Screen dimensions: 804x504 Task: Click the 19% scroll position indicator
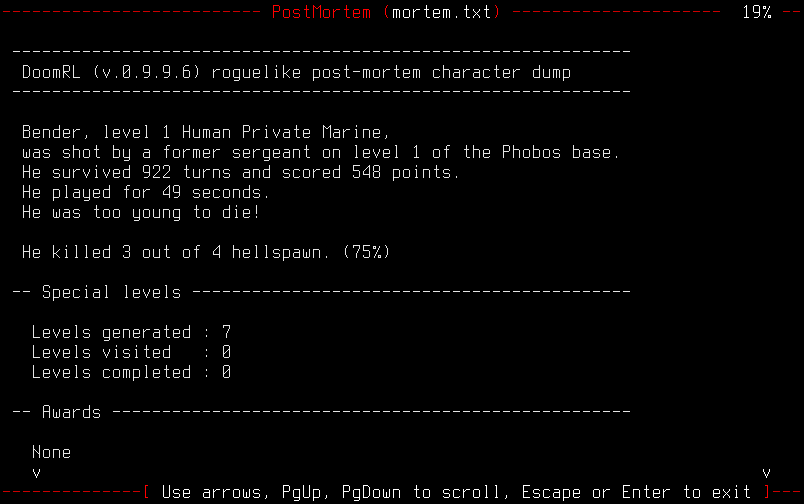click(x=756, y=12)
